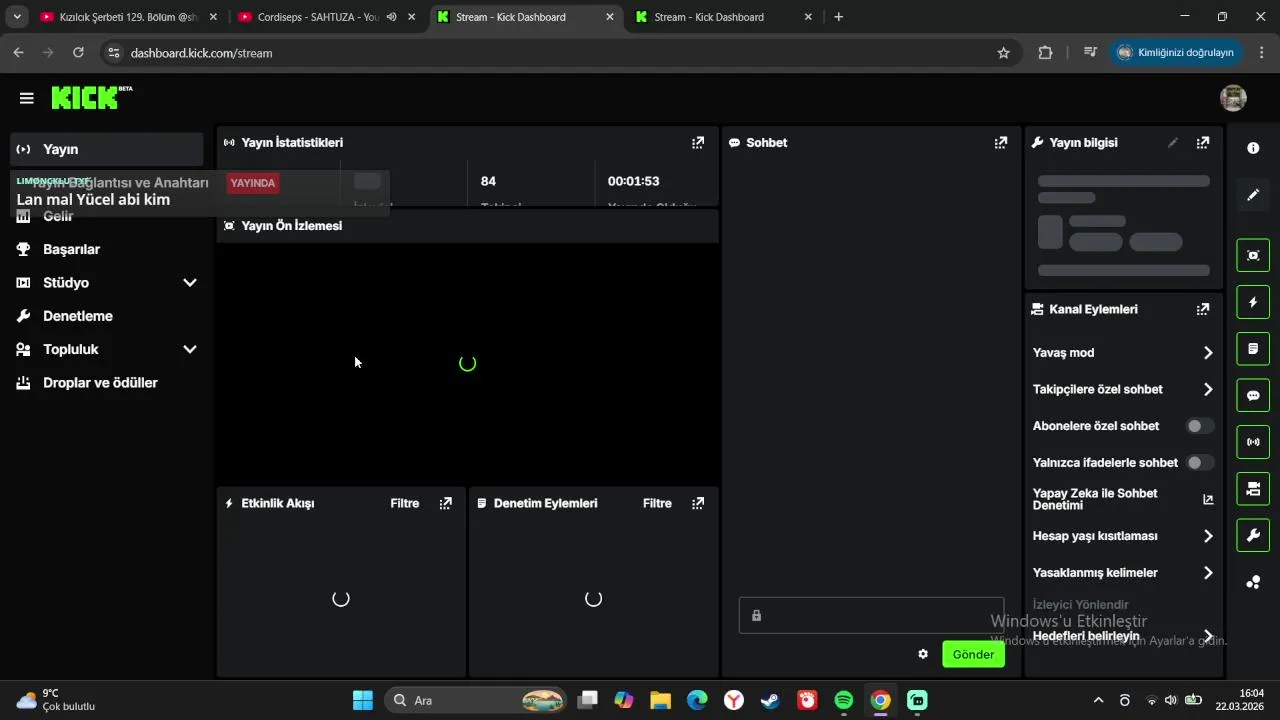Screen dimensions: 1280x720
Task: Toggle chat bubble panel icon in right sidebar
Action: [x=1253, y=395]
